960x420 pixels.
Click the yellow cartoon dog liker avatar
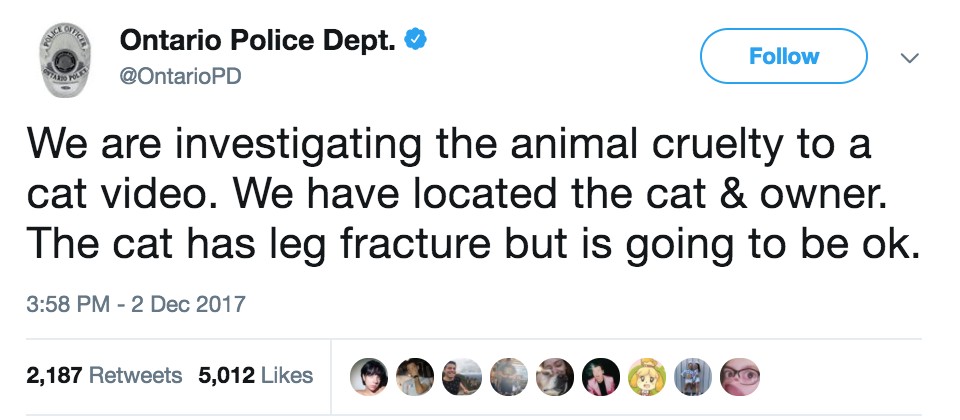tap(646, 376)
